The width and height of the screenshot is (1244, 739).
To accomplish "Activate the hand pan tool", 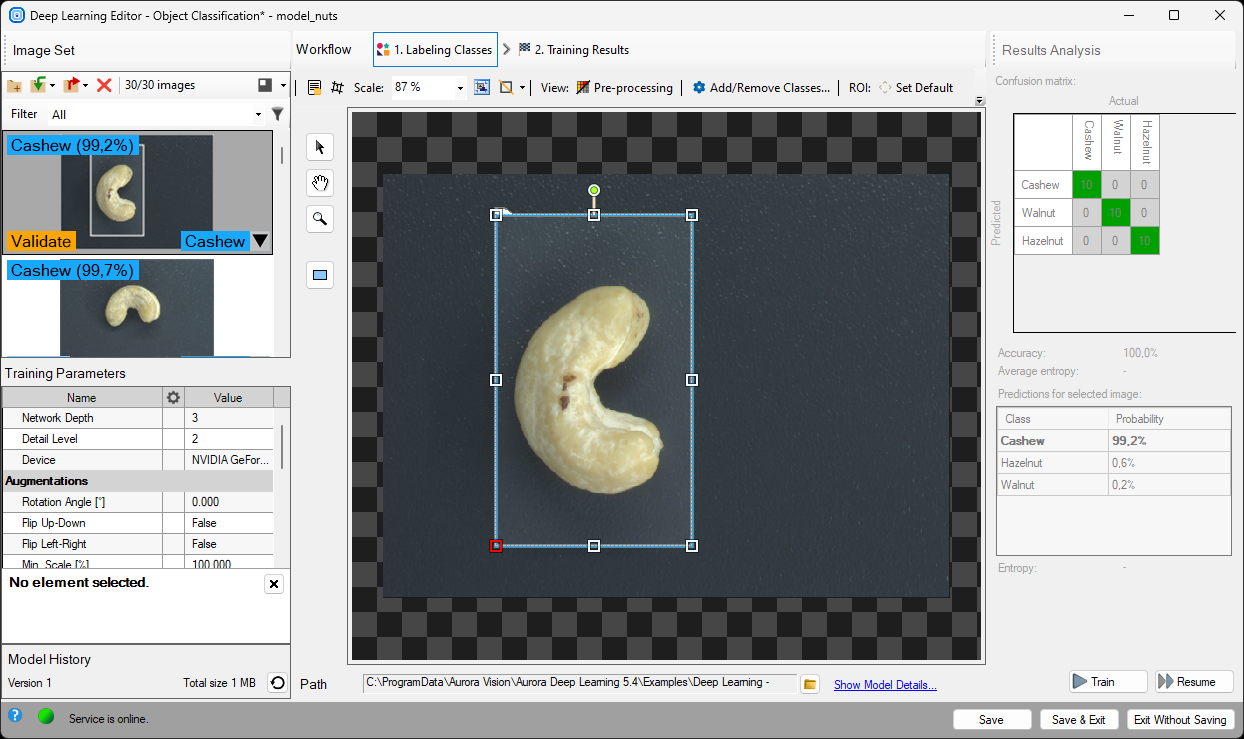I will coord(320,183).
